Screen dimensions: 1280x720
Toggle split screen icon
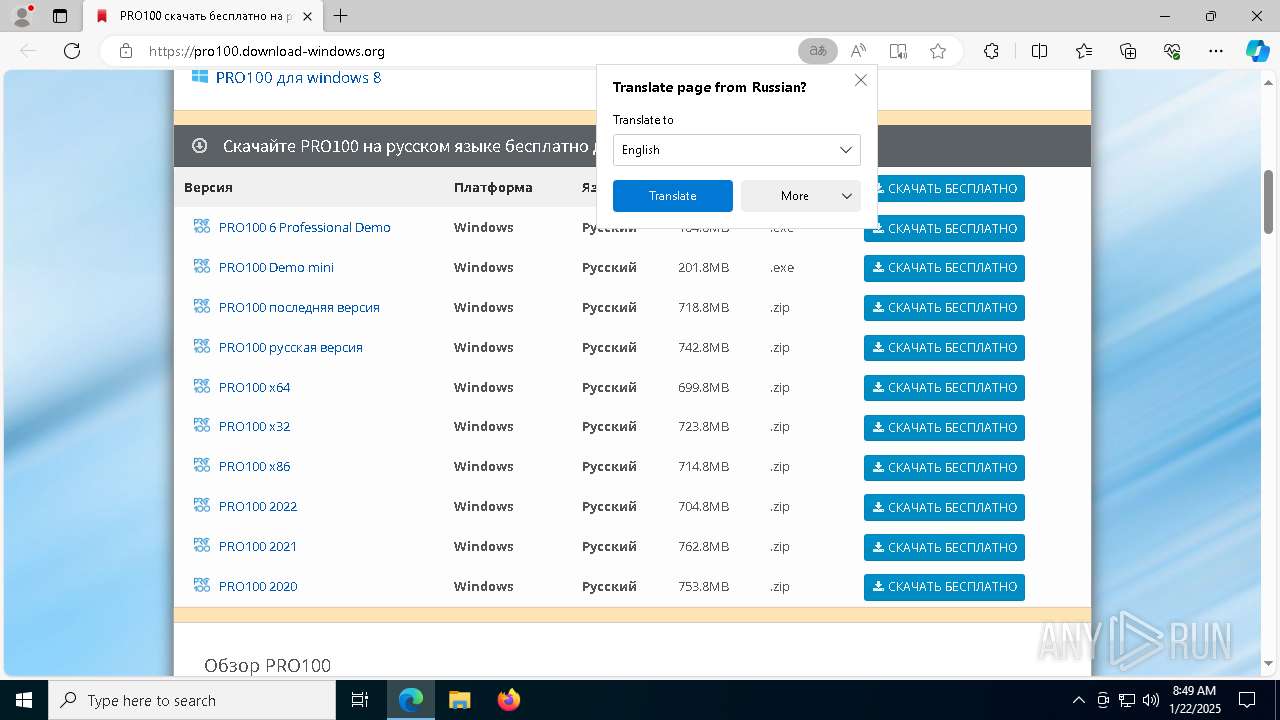click(x=1039, y=51)
